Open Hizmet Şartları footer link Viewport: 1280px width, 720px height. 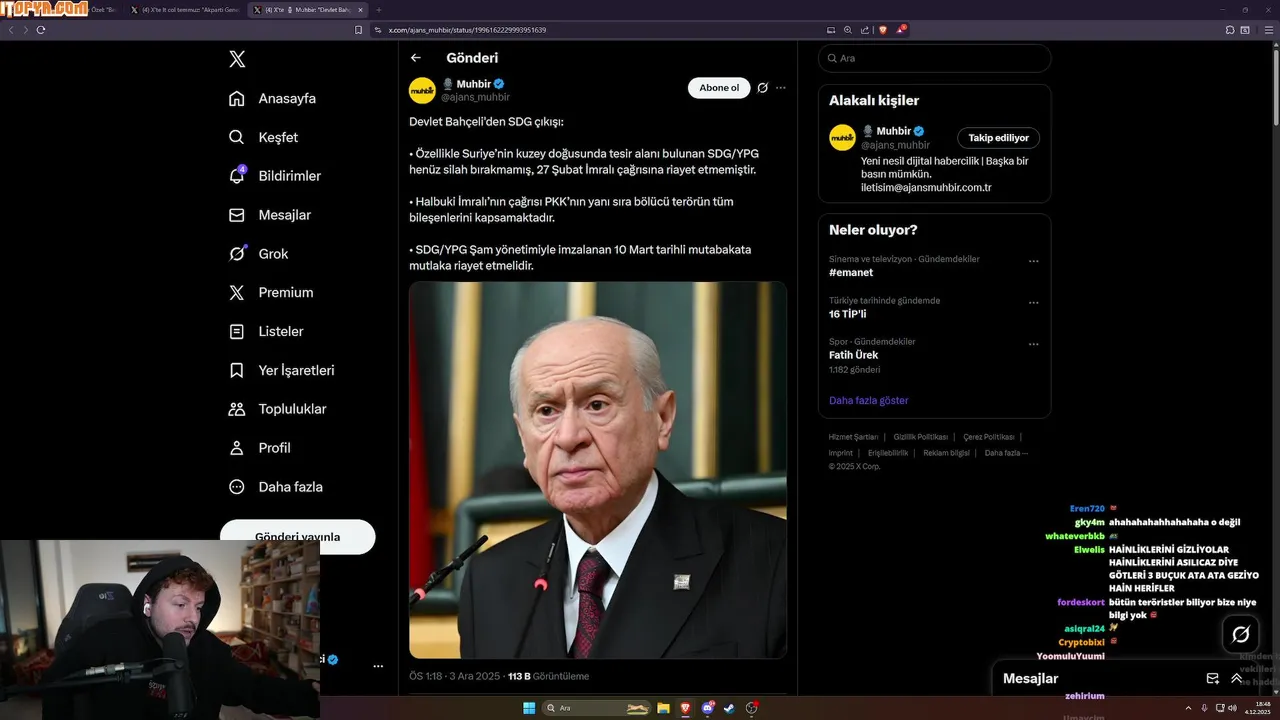point(853,437)
